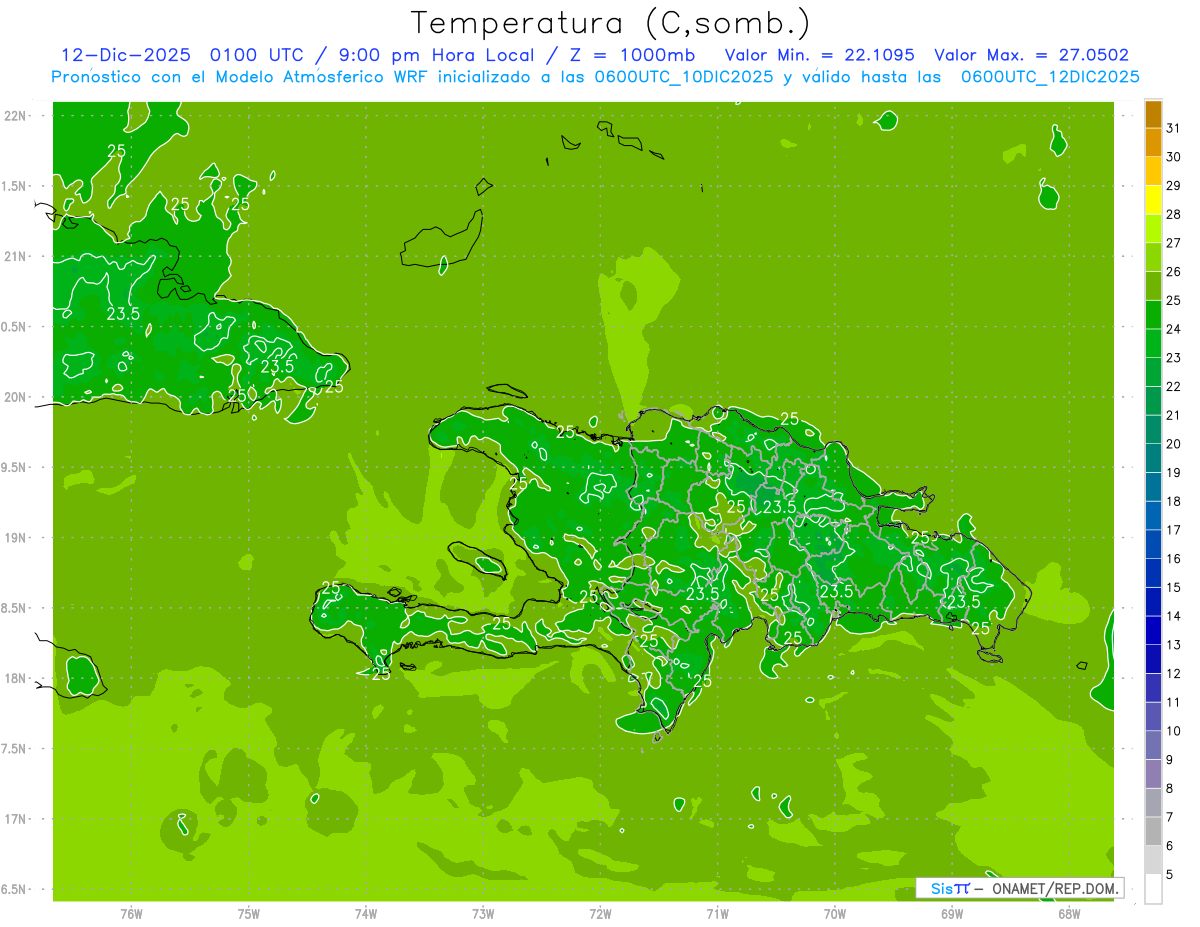Click the title 'Temperatura (C,somb.)'
The width and height of the screenshot is (1200, 927).
click(x=610, y=23)
